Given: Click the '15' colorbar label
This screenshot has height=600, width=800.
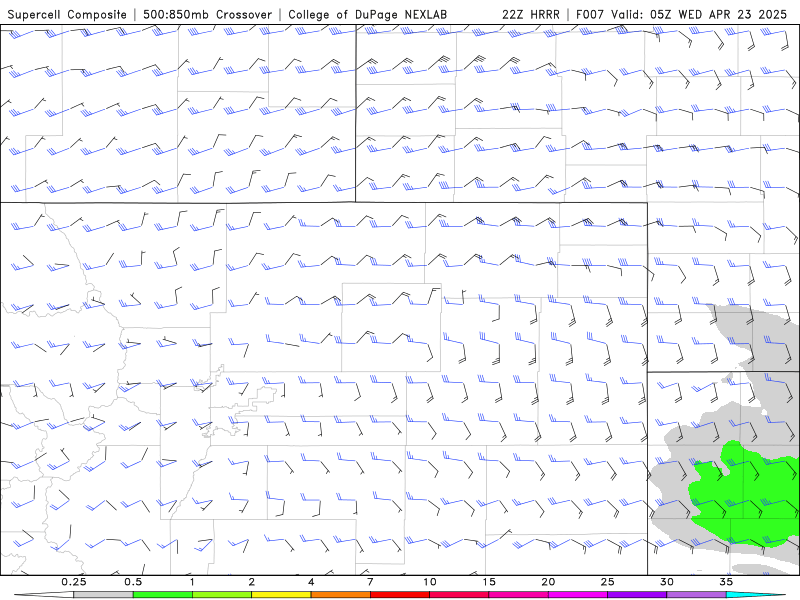Looking at the screenshot, I should click(489, 582).
